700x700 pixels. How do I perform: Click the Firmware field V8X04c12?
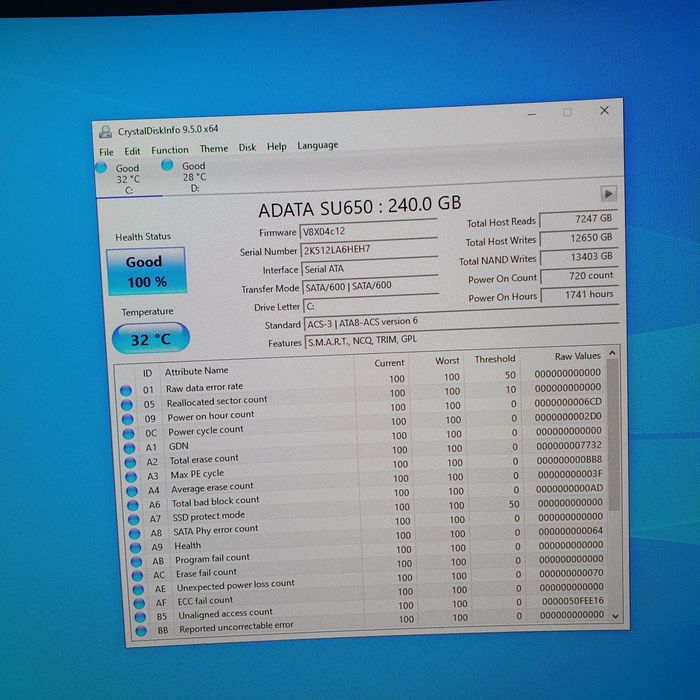368,229
